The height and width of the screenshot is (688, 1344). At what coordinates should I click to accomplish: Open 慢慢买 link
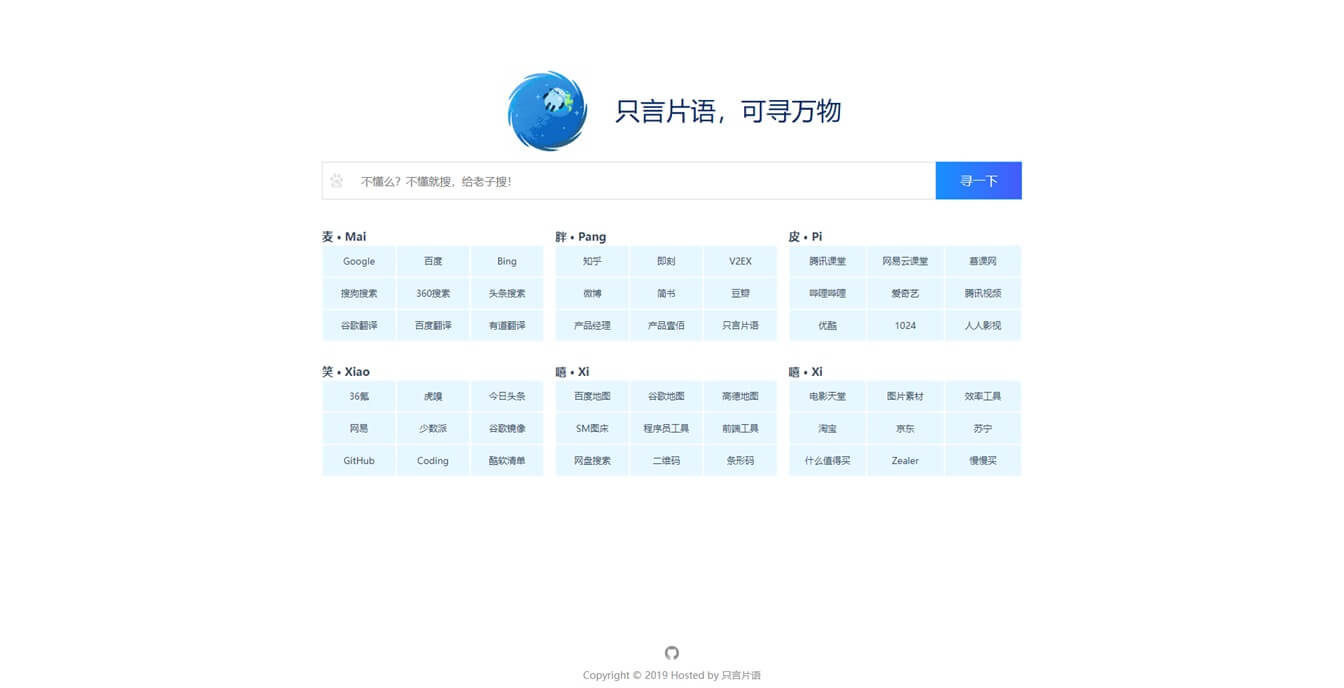tap(983, 460)
